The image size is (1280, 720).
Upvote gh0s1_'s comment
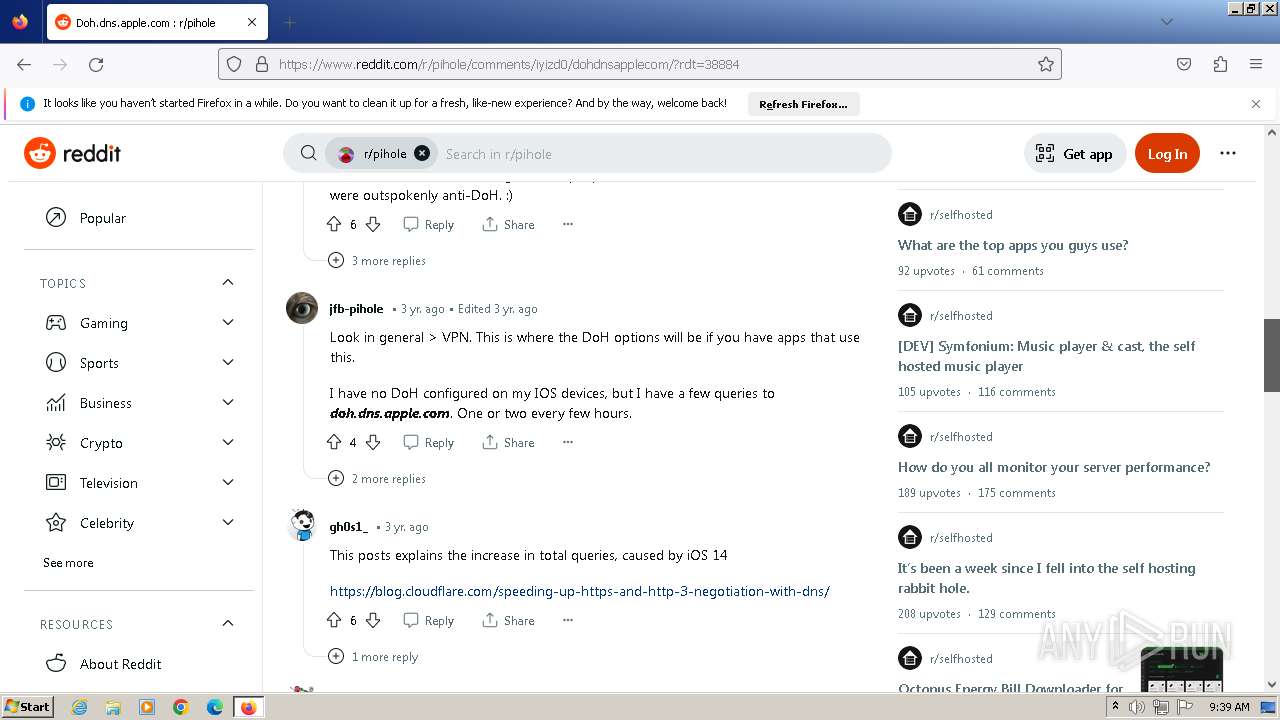(334, 621)
